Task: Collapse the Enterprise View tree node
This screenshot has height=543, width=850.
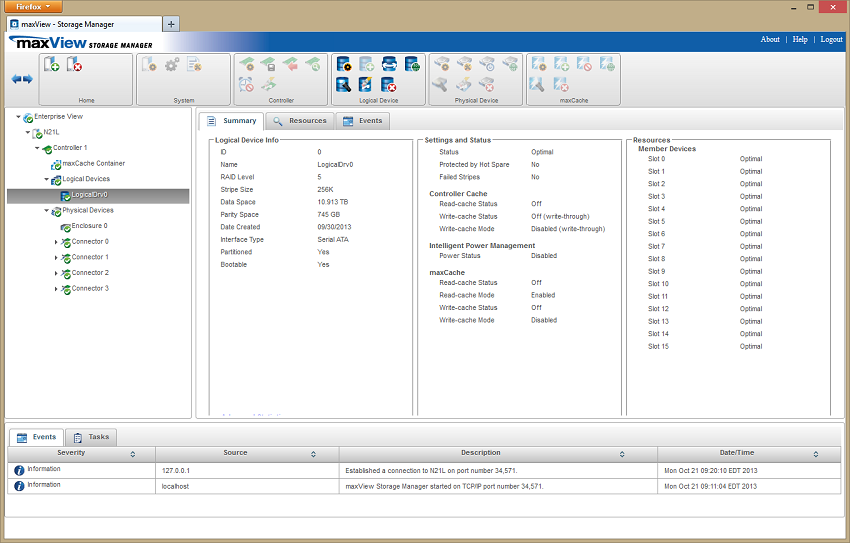Action: coord(18,117)
